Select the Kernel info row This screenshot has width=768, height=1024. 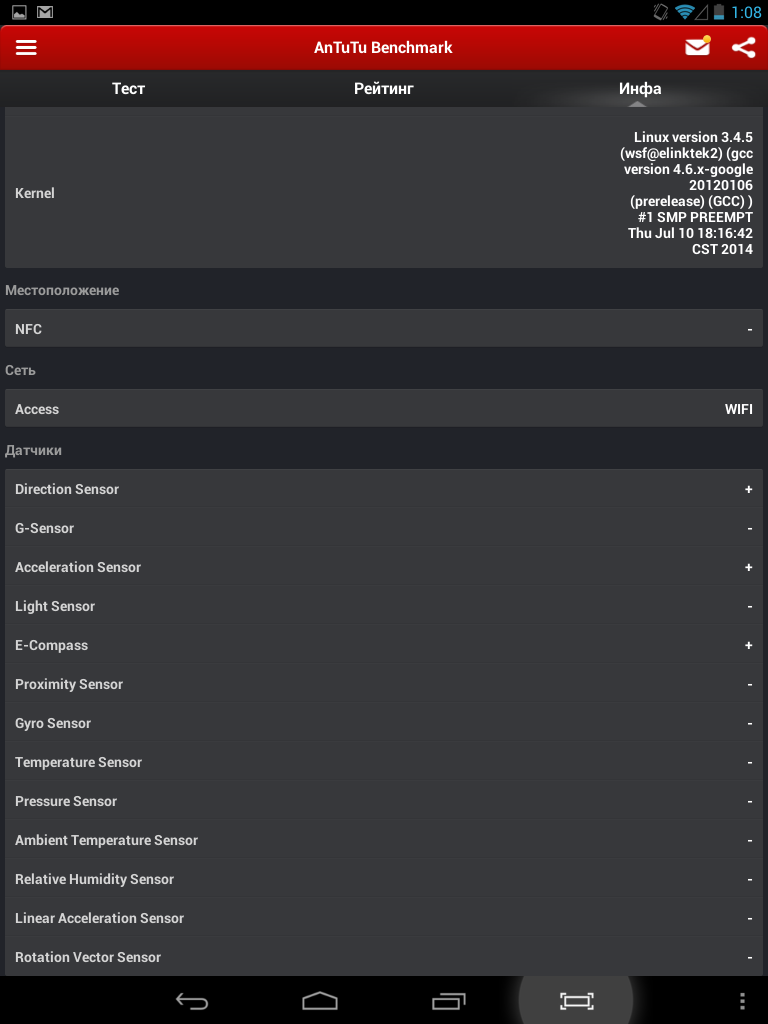[x=384, y=193]
